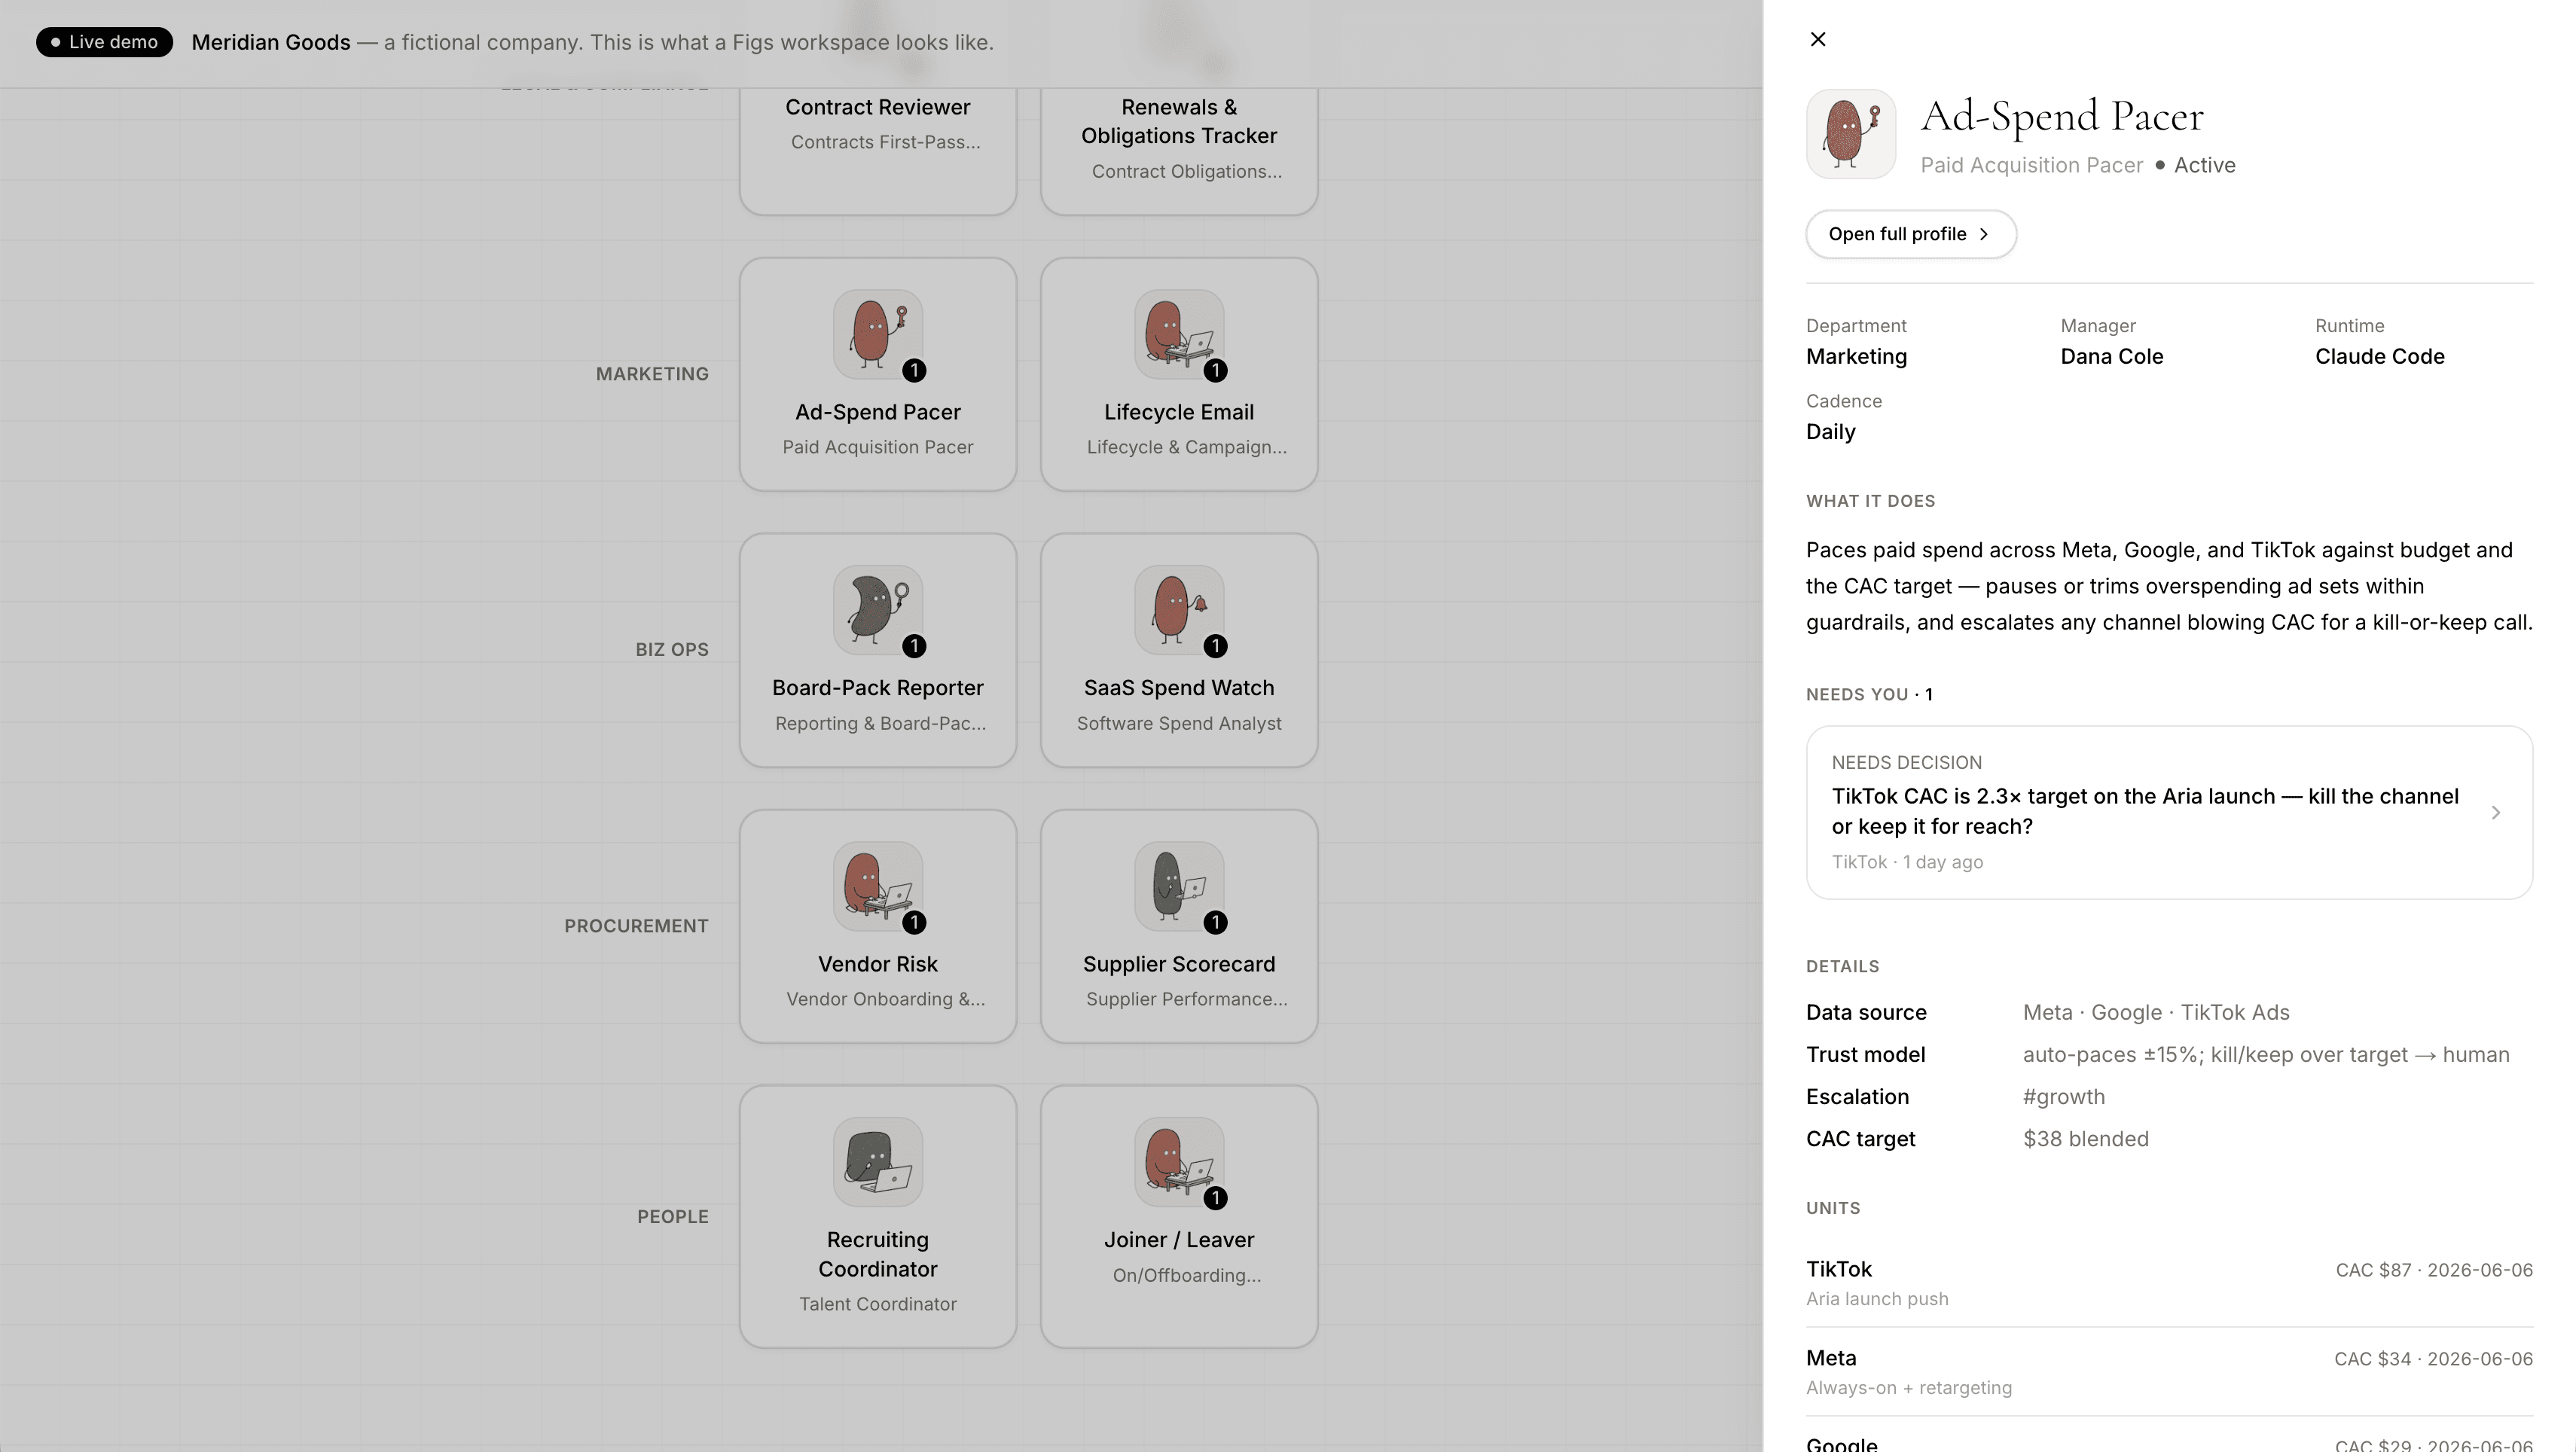
Task: Select the Joiner / Leaver card title
Action: click(1178, 1240)
